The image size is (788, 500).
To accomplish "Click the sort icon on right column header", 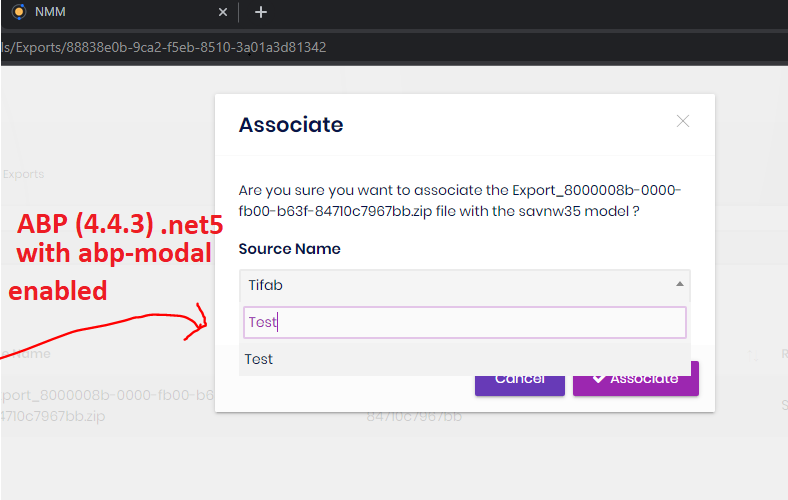I will (753, 354).
